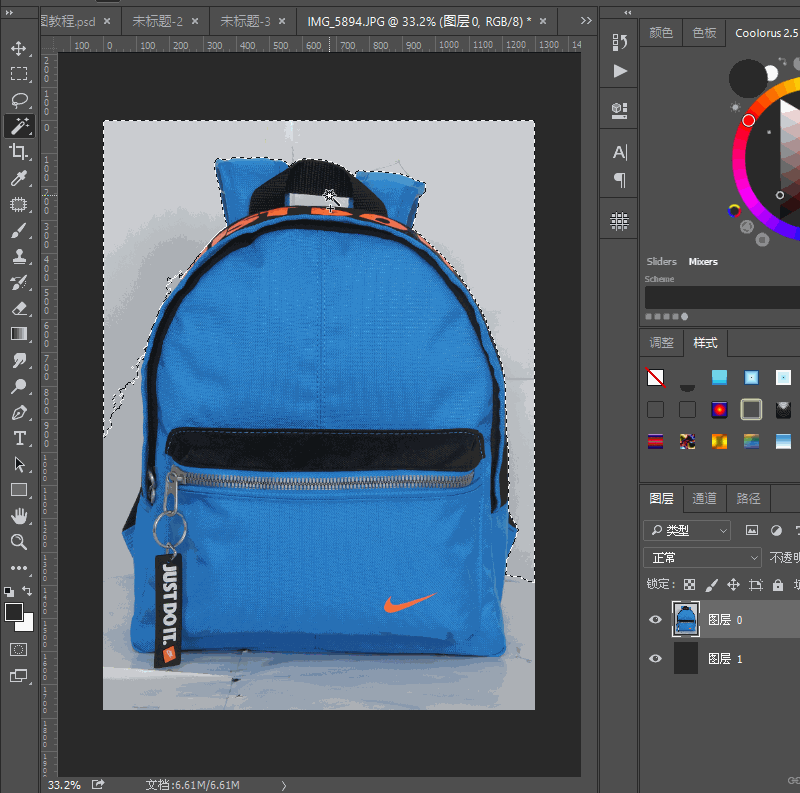Select the Crop tool
This screenshot has width=800, height=793.
tap(19, 152)
